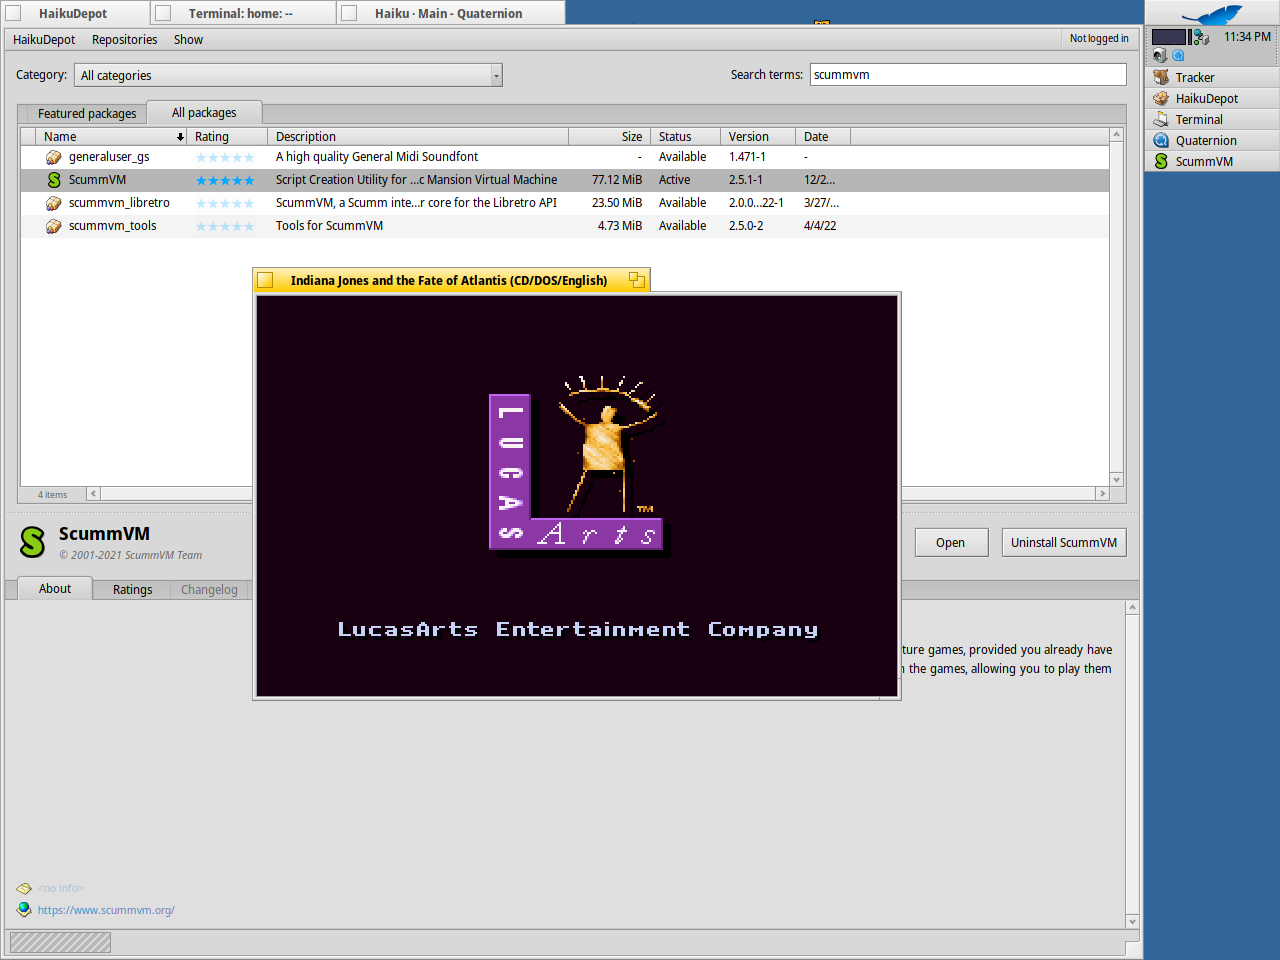Click package list scroll down arrow
Screen dimensions: 1280x960
(1117, 479)
